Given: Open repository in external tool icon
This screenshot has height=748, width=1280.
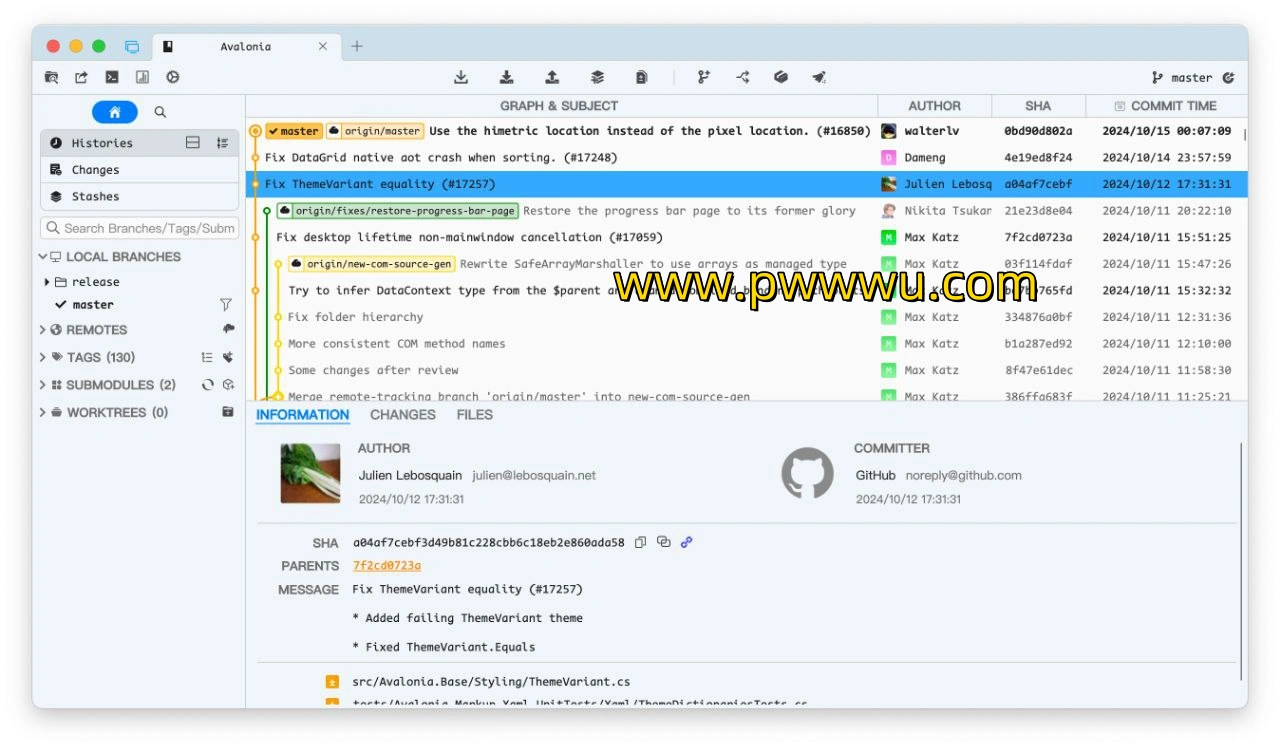Looking at the screenshot, I should pos(82,77).
